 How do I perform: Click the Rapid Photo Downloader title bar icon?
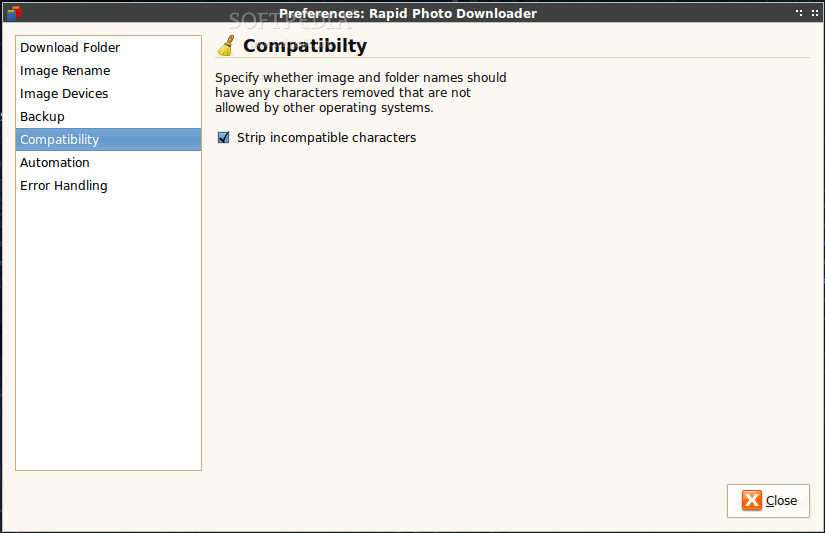coord(14,12)
